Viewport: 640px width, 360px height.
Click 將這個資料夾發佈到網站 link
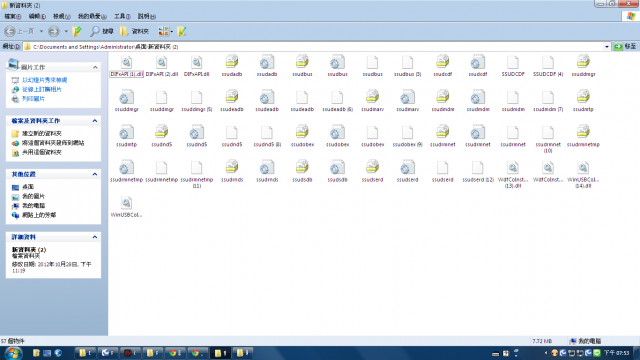click(53, 143)
